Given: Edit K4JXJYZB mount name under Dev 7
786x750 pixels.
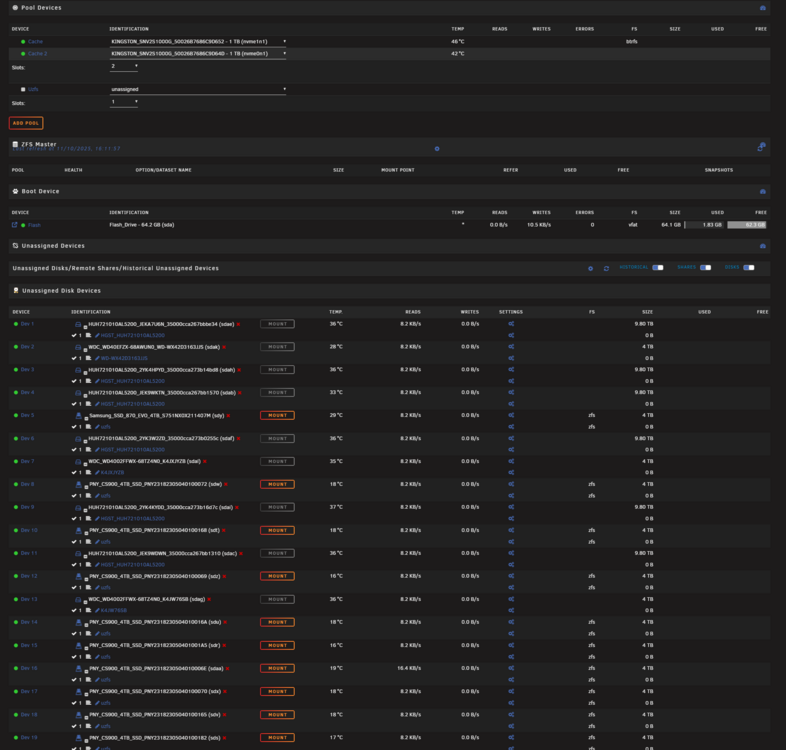Looking at the screenshot, I should [x=97, y=473].
